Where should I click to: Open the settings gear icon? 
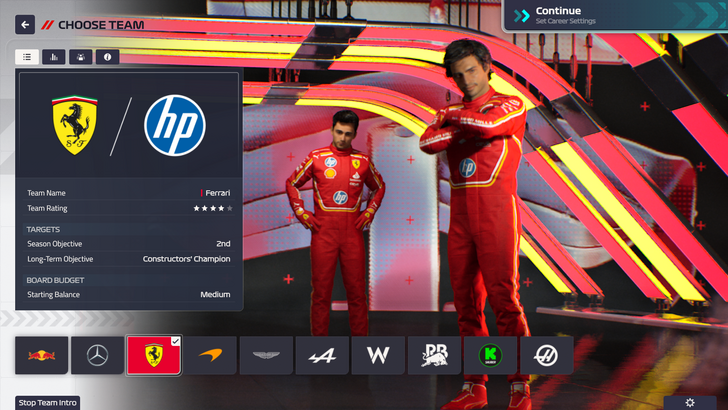tap(690, 402)
